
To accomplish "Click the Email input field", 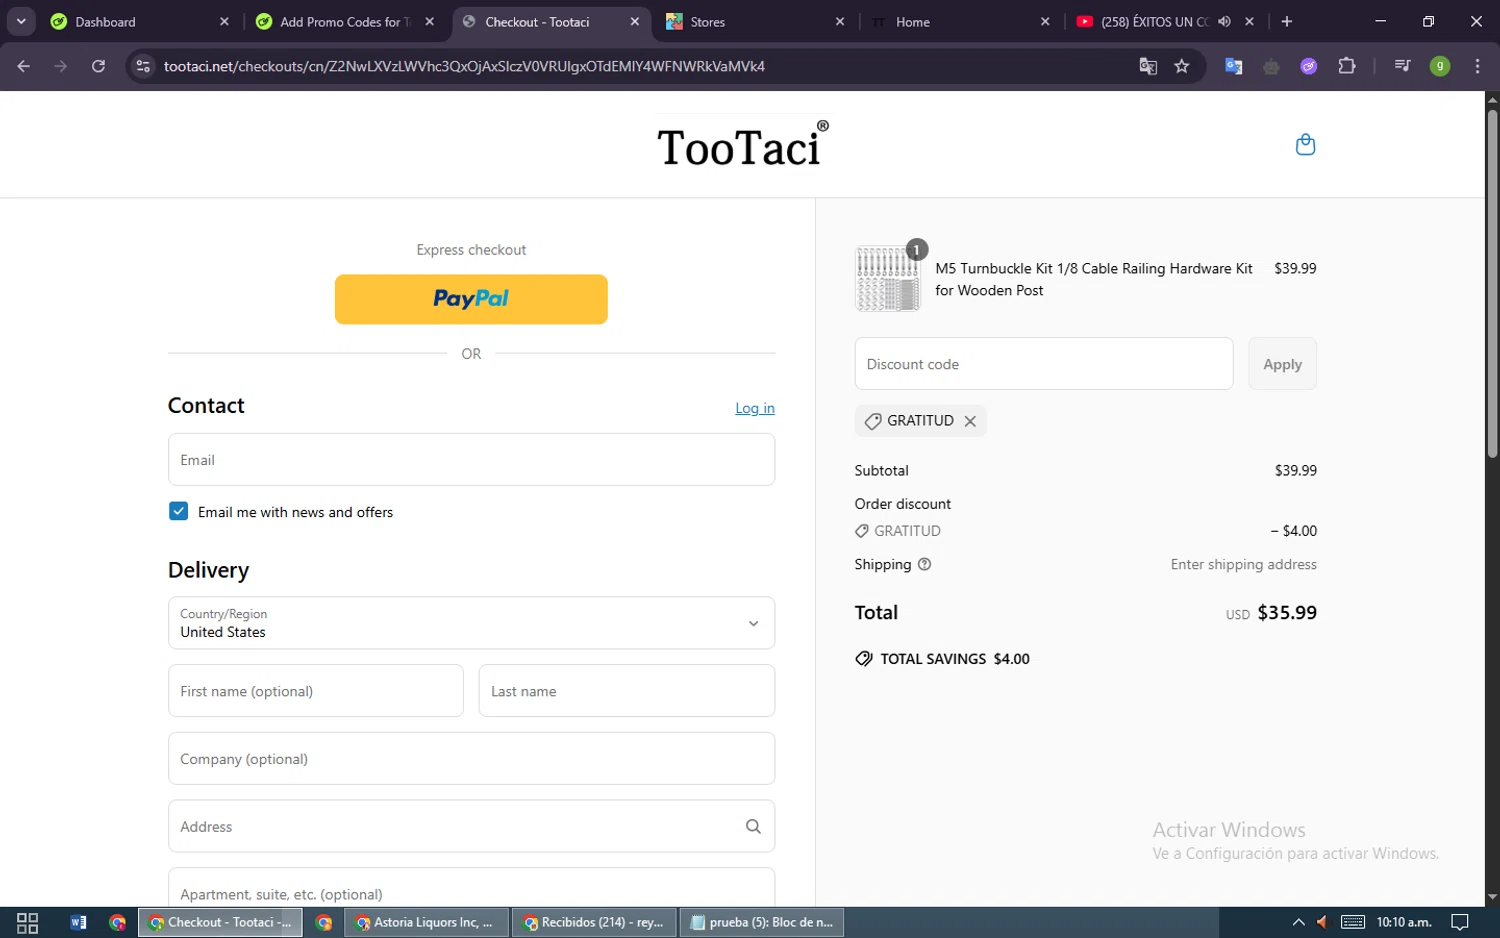I will (471, 460).
